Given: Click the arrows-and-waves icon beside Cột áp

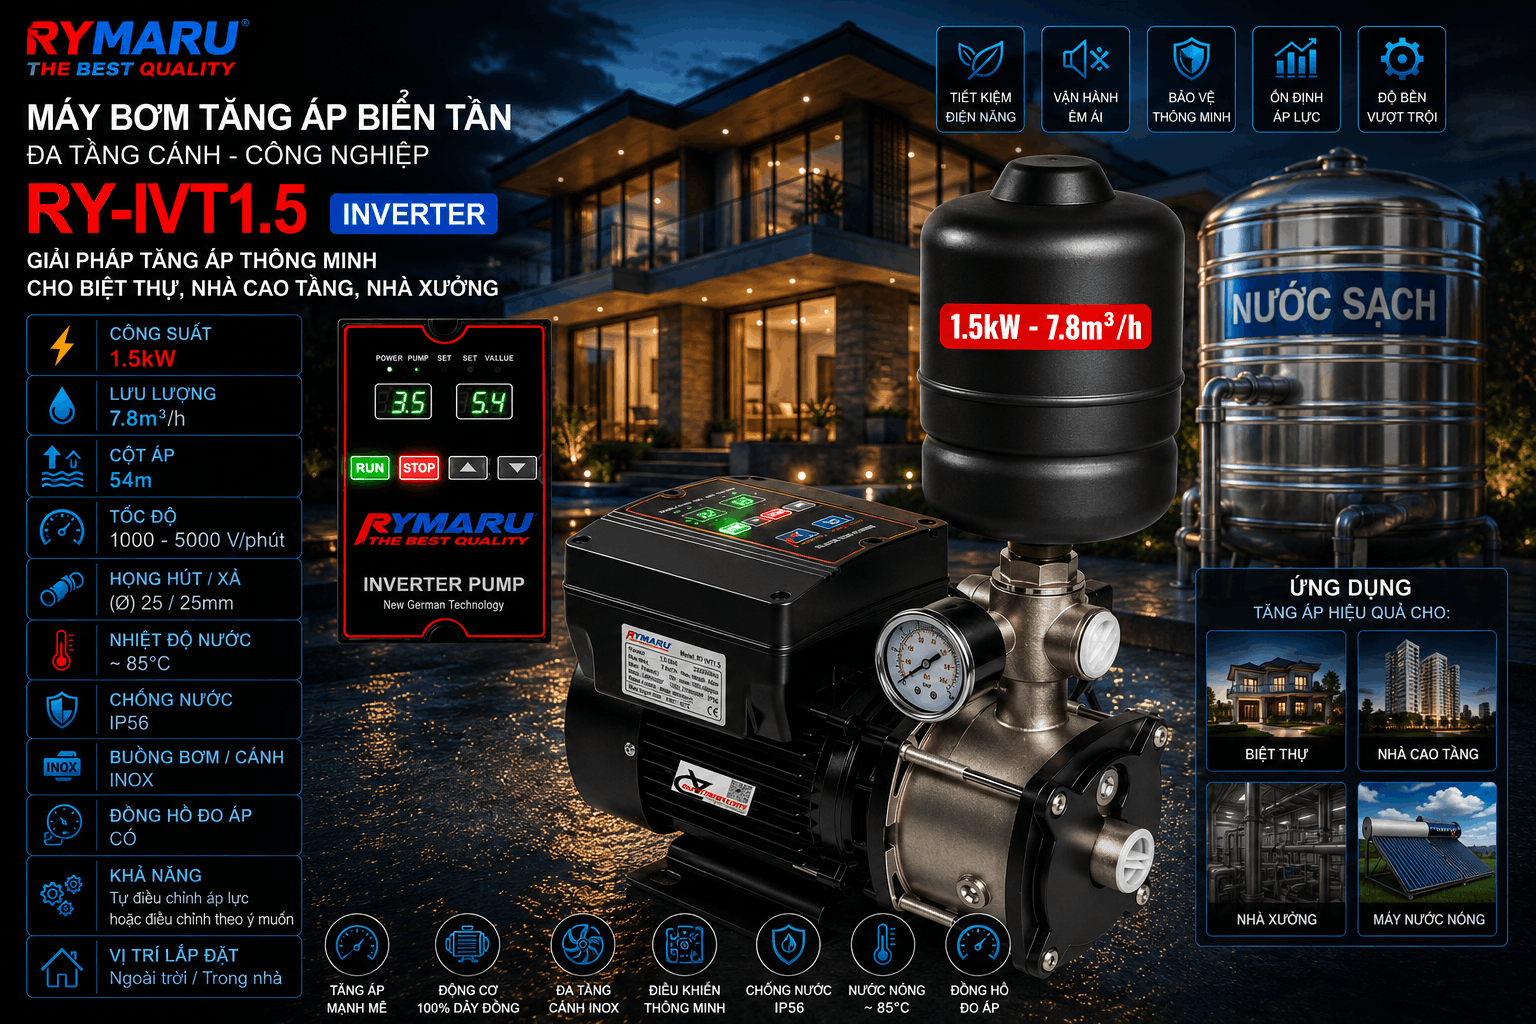Looking at the screenshot, I should coord(62,467).
